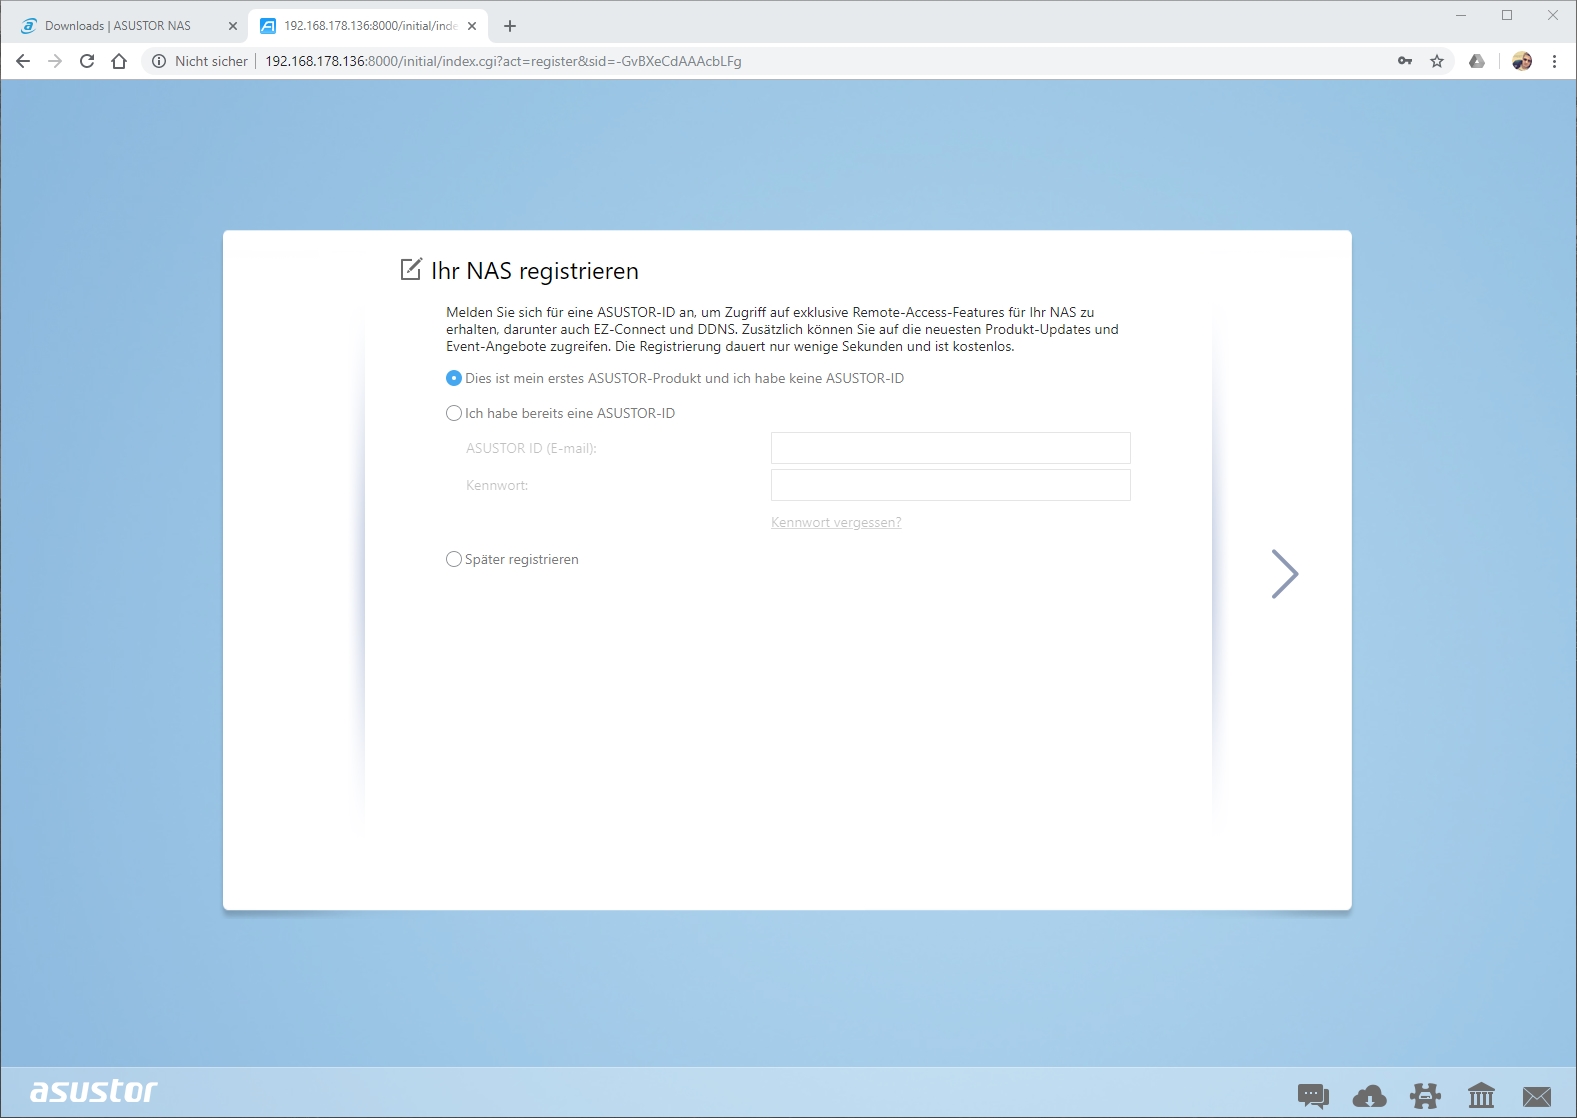Open a new browser tab
This screenshot has height=1118, width=1577.
pos(510,26)
